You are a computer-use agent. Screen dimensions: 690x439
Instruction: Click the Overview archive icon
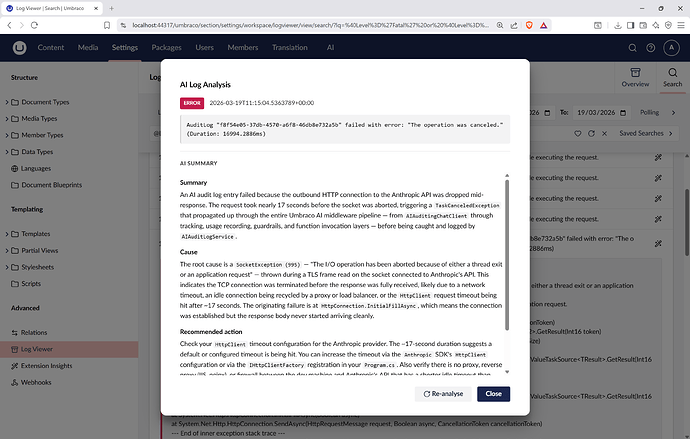[635, 73]
